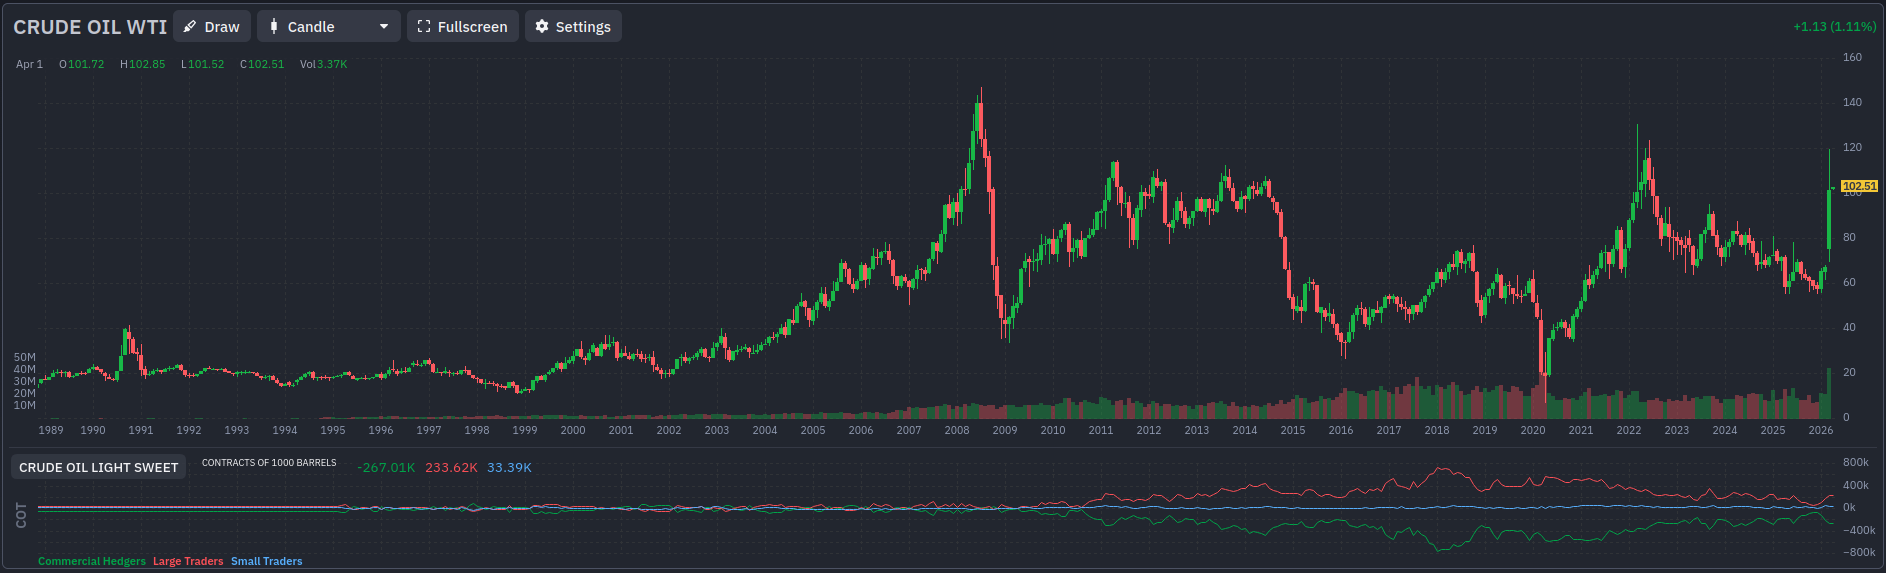Click the +1.13 (1.11%) change value
The width and height of the screenshot is (1886, 573).
[x=1835, y=27]
